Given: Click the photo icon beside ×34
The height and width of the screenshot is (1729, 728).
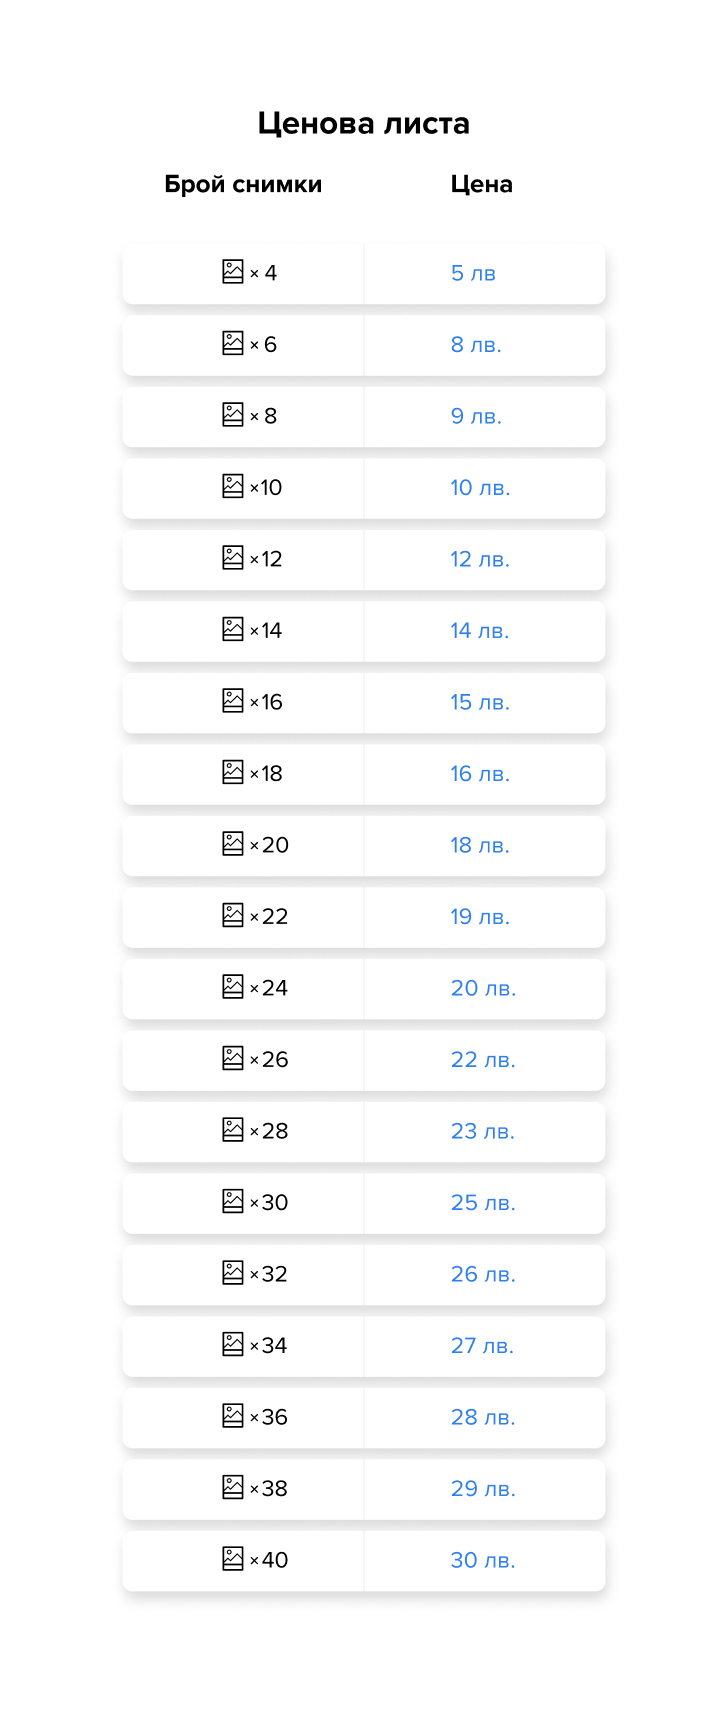Looking at the screenshot, I should click(x=233, y=1344).
